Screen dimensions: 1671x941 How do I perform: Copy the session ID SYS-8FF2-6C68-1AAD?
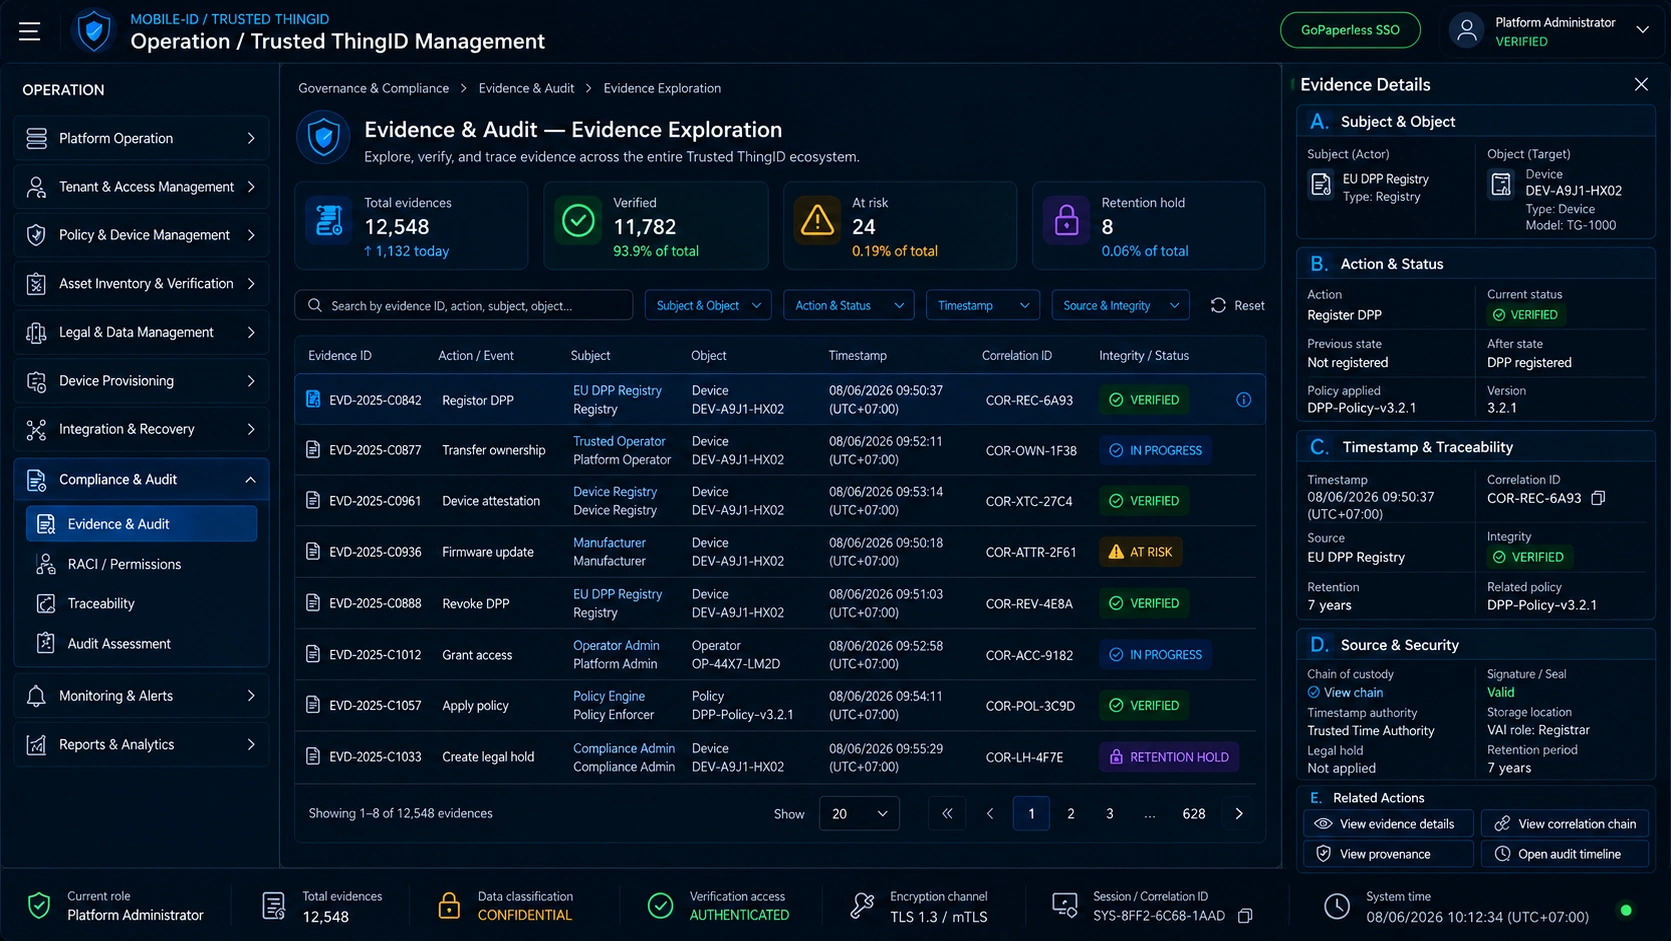click(x=1245, y=916)
